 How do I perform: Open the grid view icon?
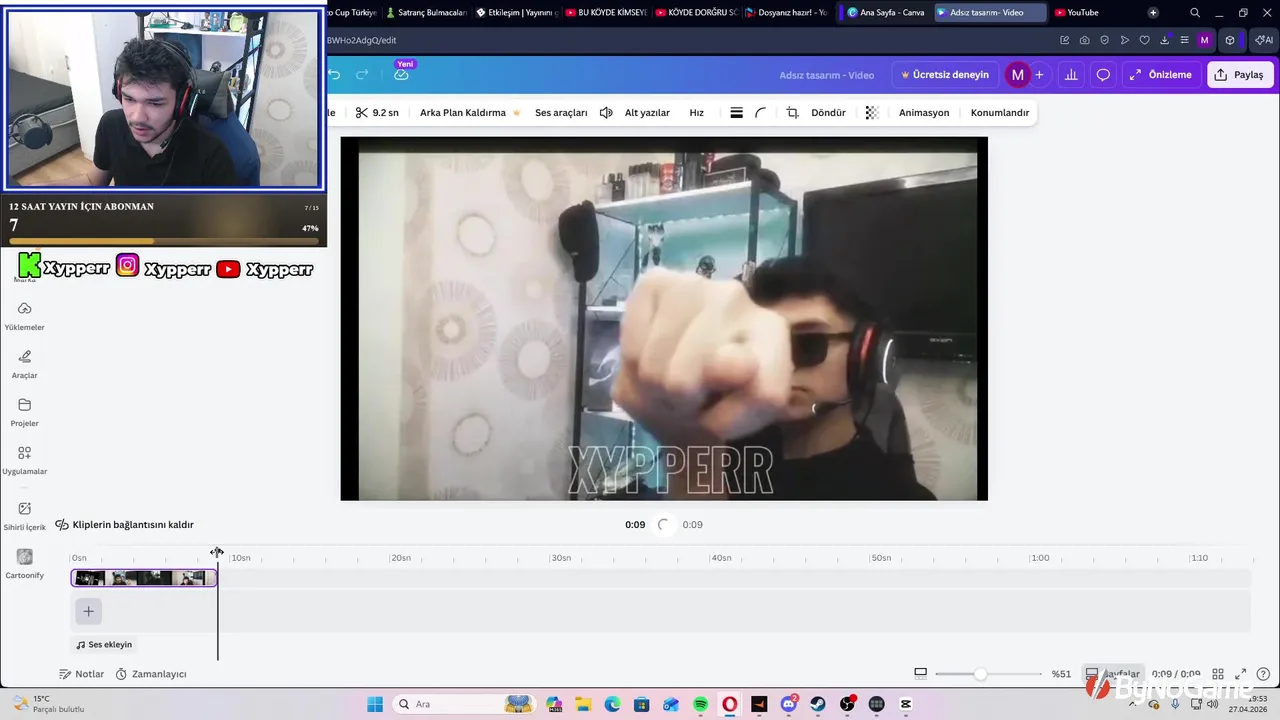(1218, 674)
